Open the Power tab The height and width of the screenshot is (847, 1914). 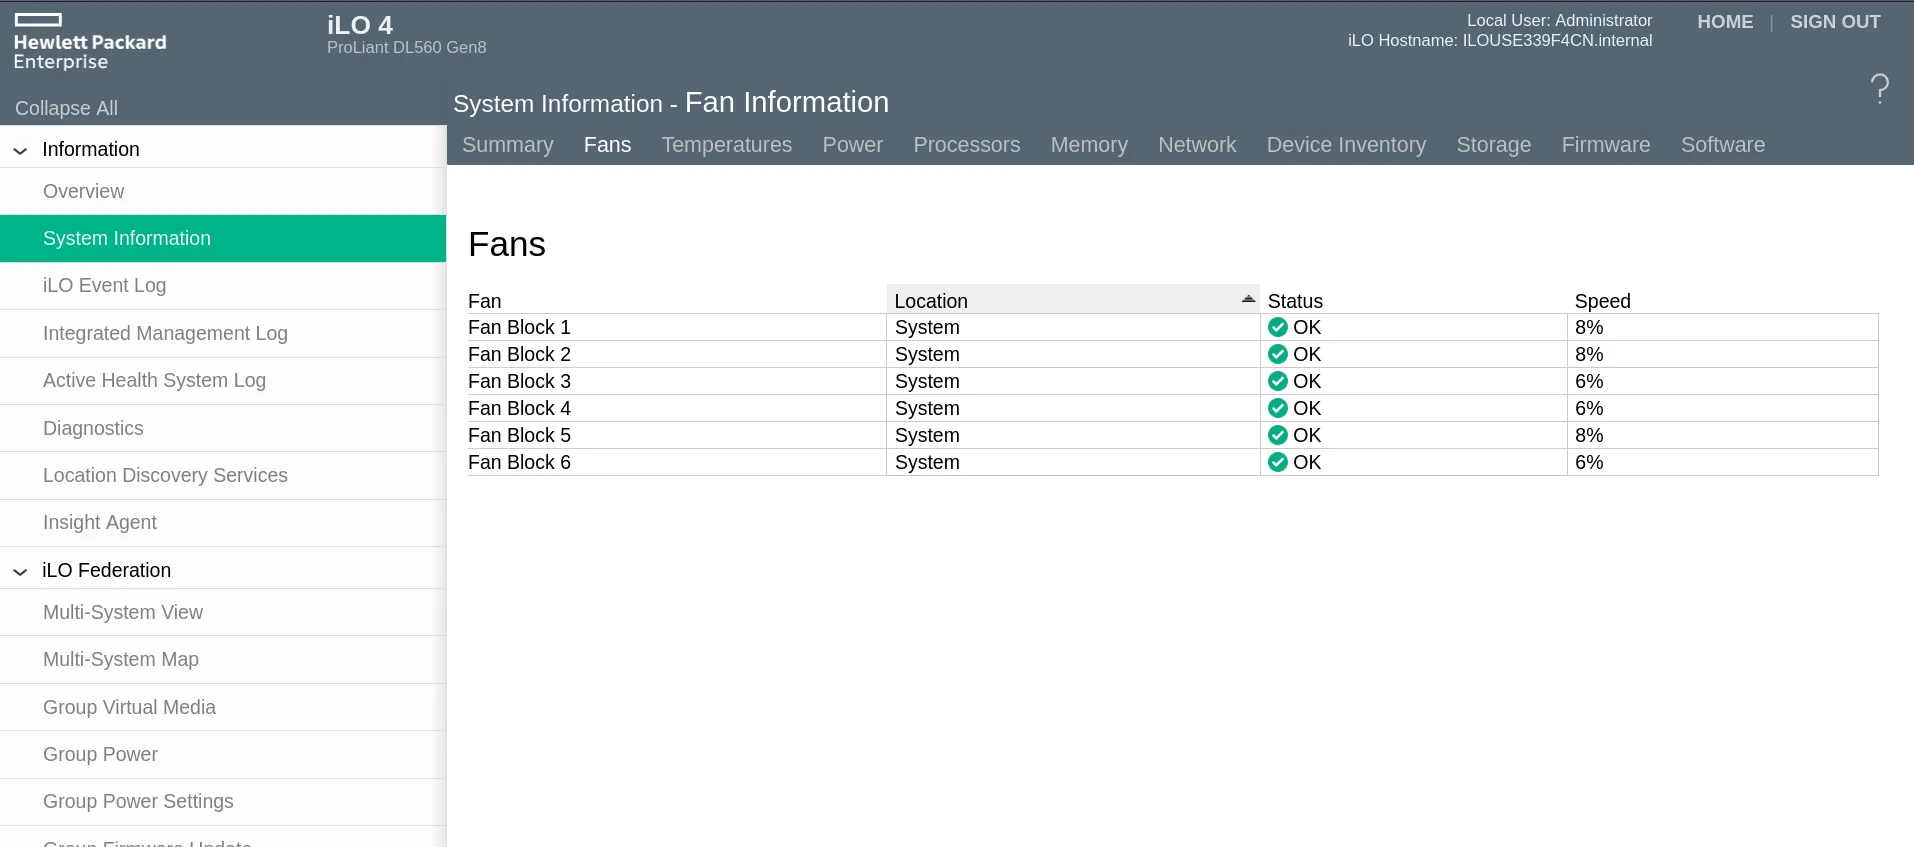[853, 145]
